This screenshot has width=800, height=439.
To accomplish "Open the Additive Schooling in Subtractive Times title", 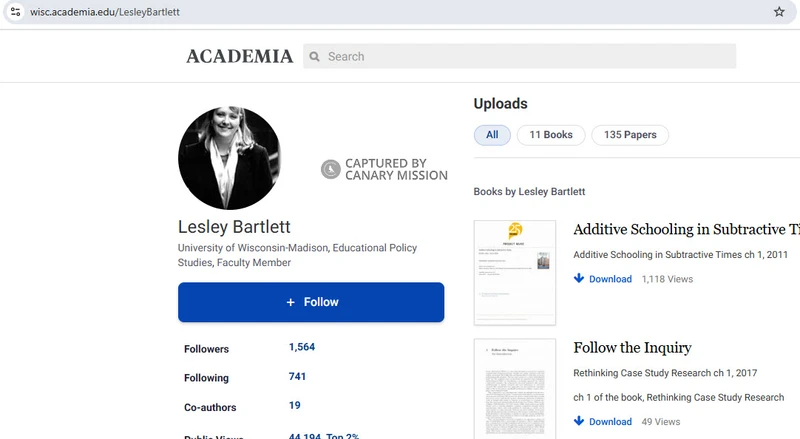I will 686,229.
